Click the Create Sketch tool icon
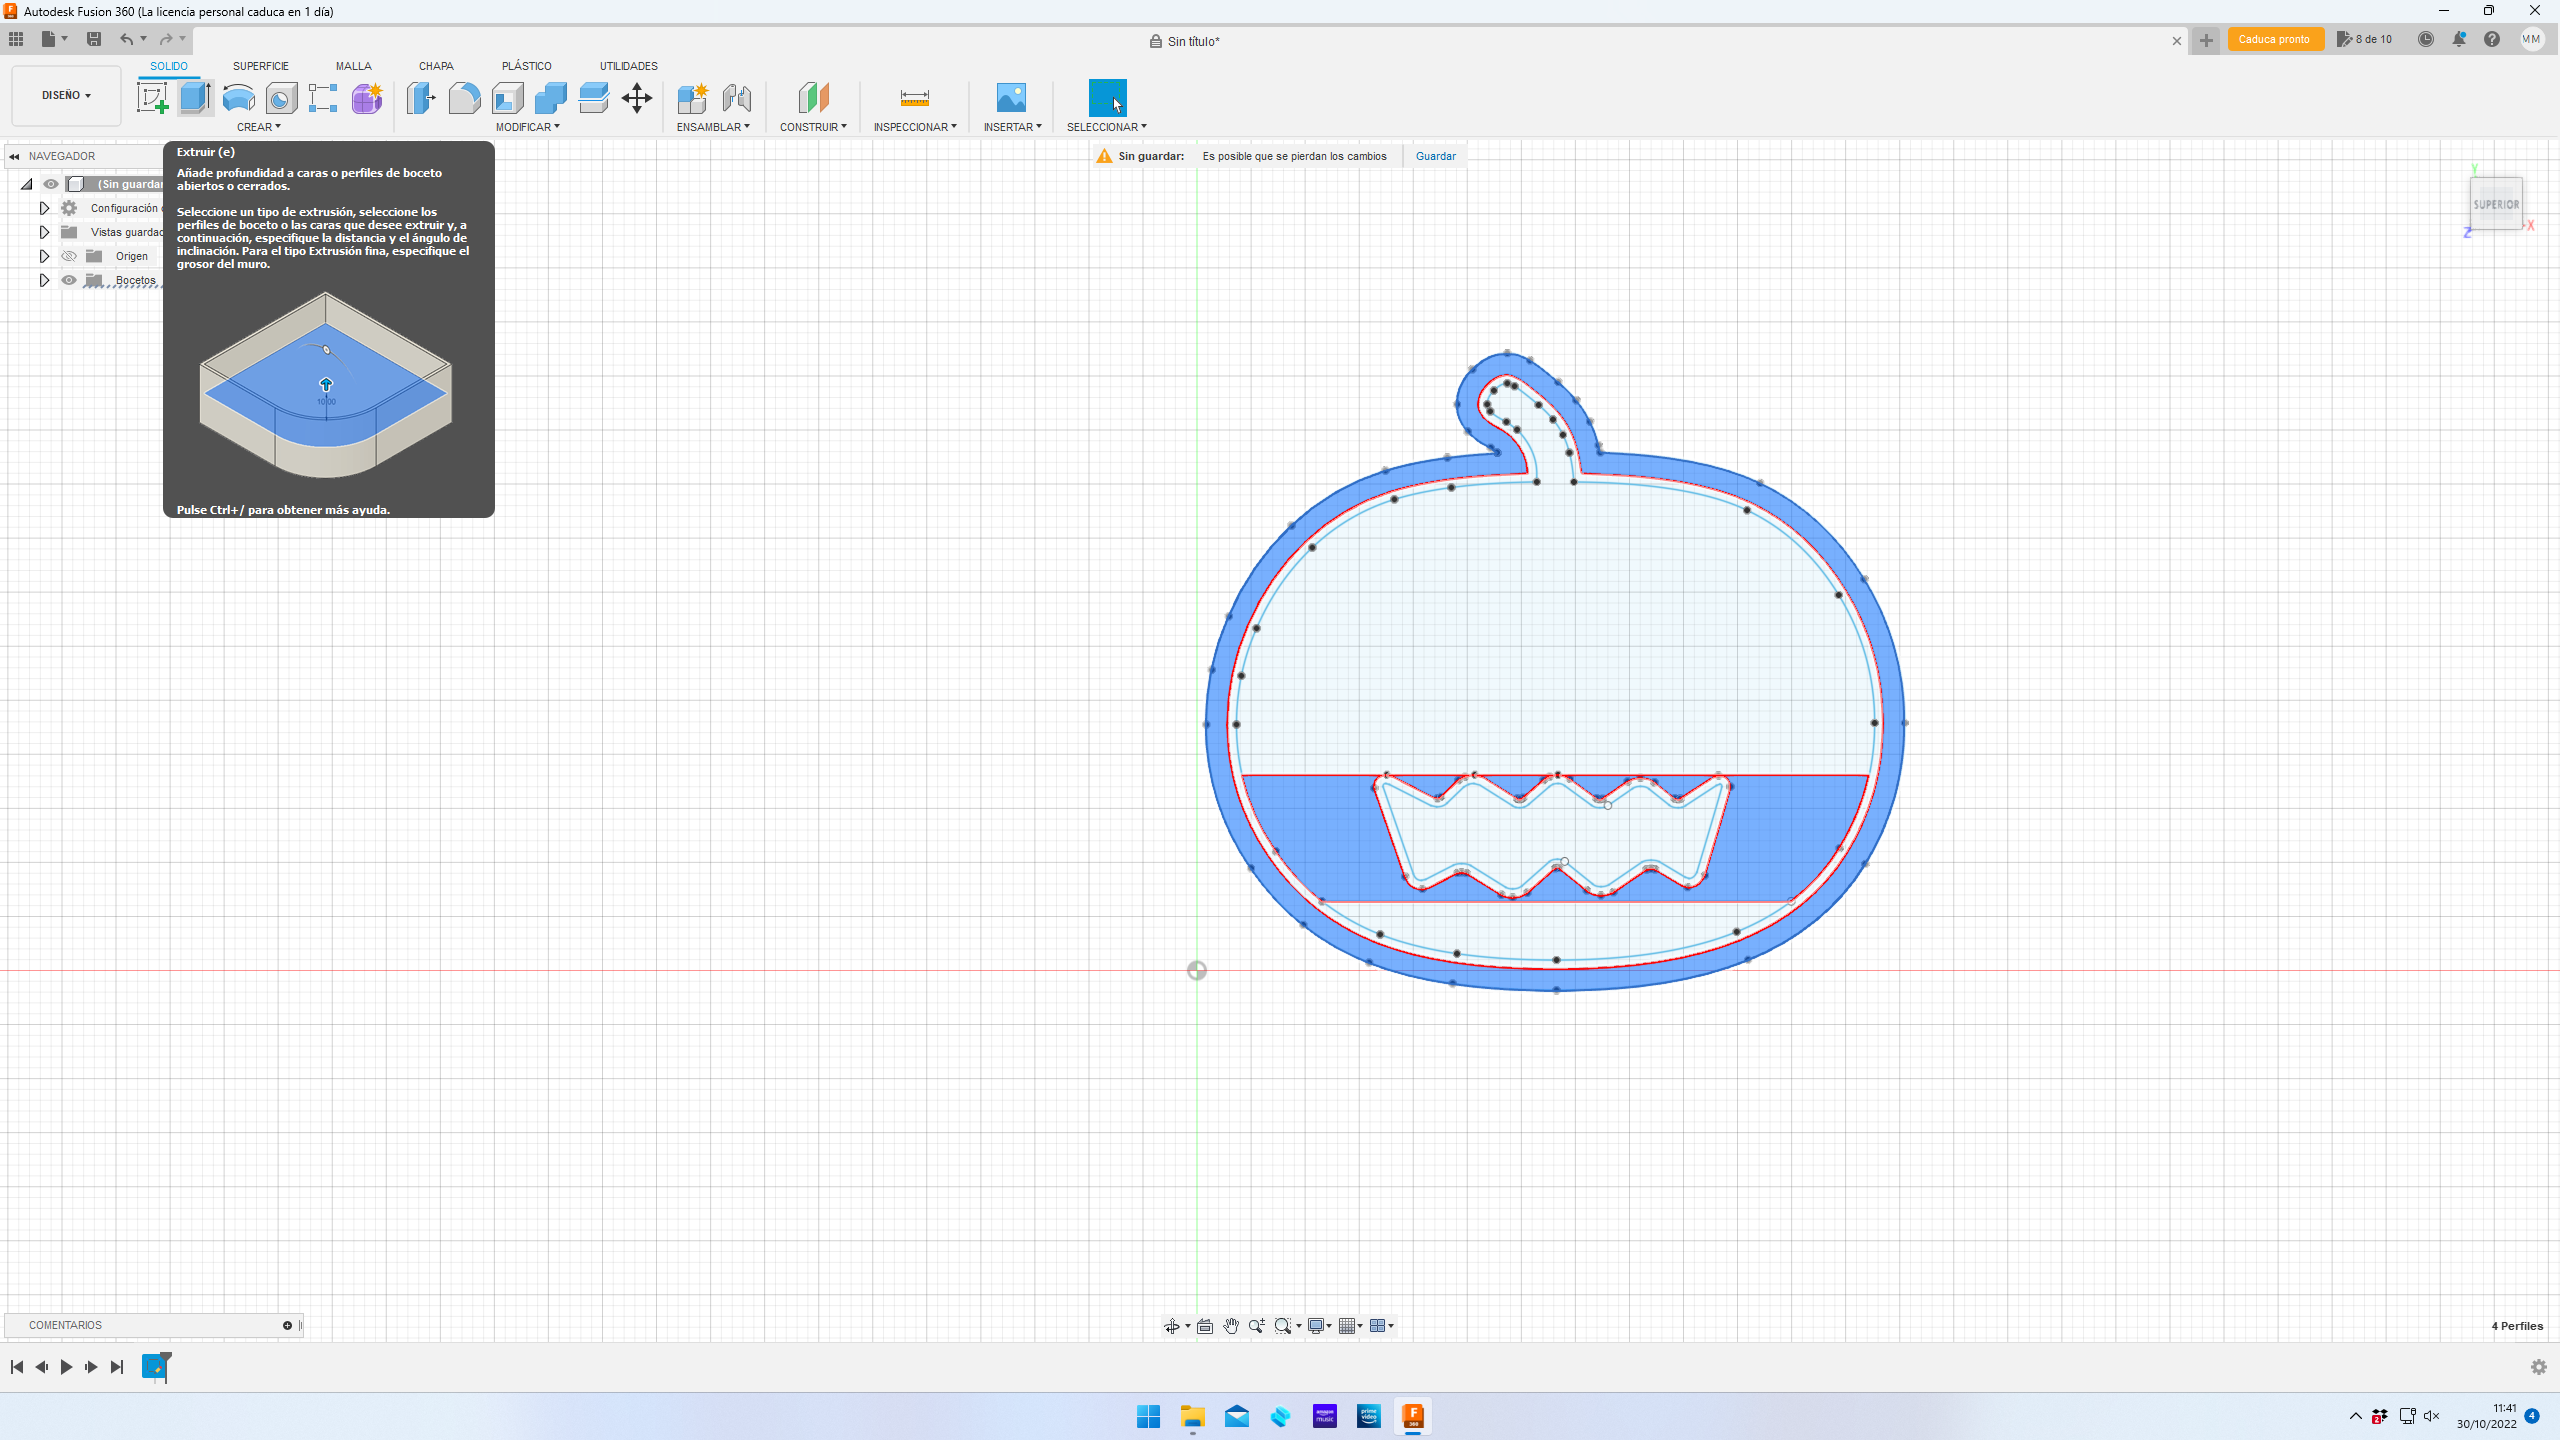Viewport: 2560px width, 1440px height. pos(152,98)
